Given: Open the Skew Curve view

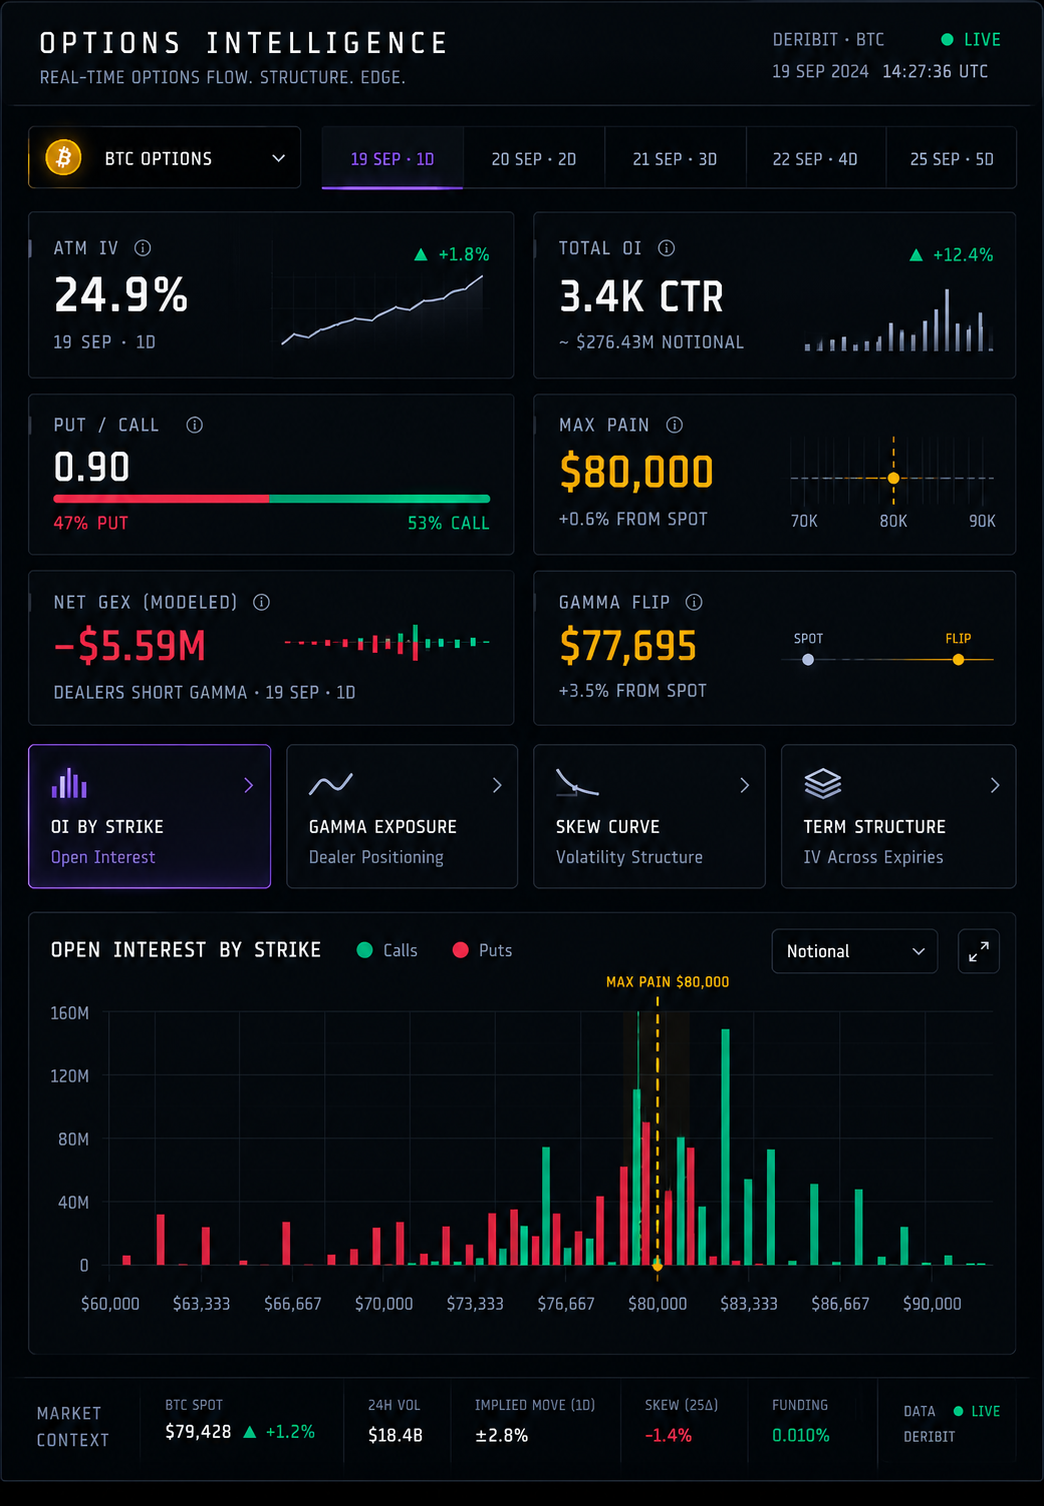Looking at the screenshot, I should pyautogui.click(x=649, y=816).
